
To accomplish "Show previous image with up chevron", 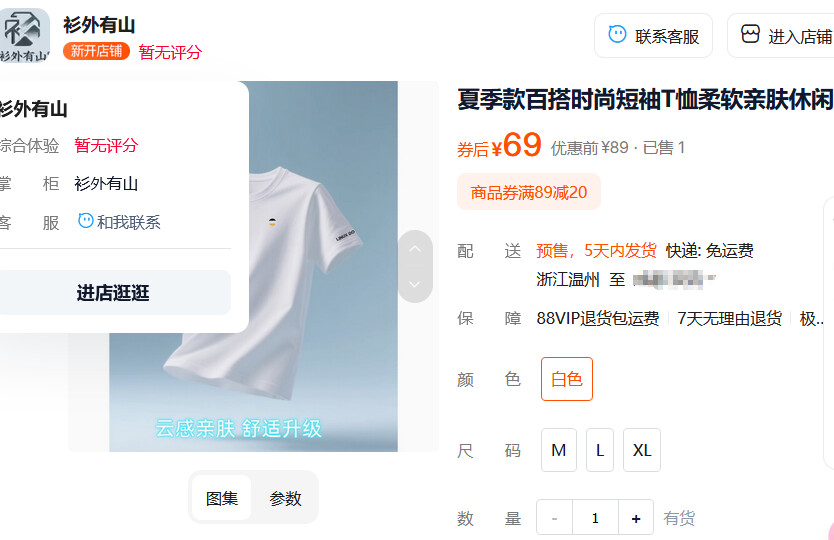I will coord(415,249).
